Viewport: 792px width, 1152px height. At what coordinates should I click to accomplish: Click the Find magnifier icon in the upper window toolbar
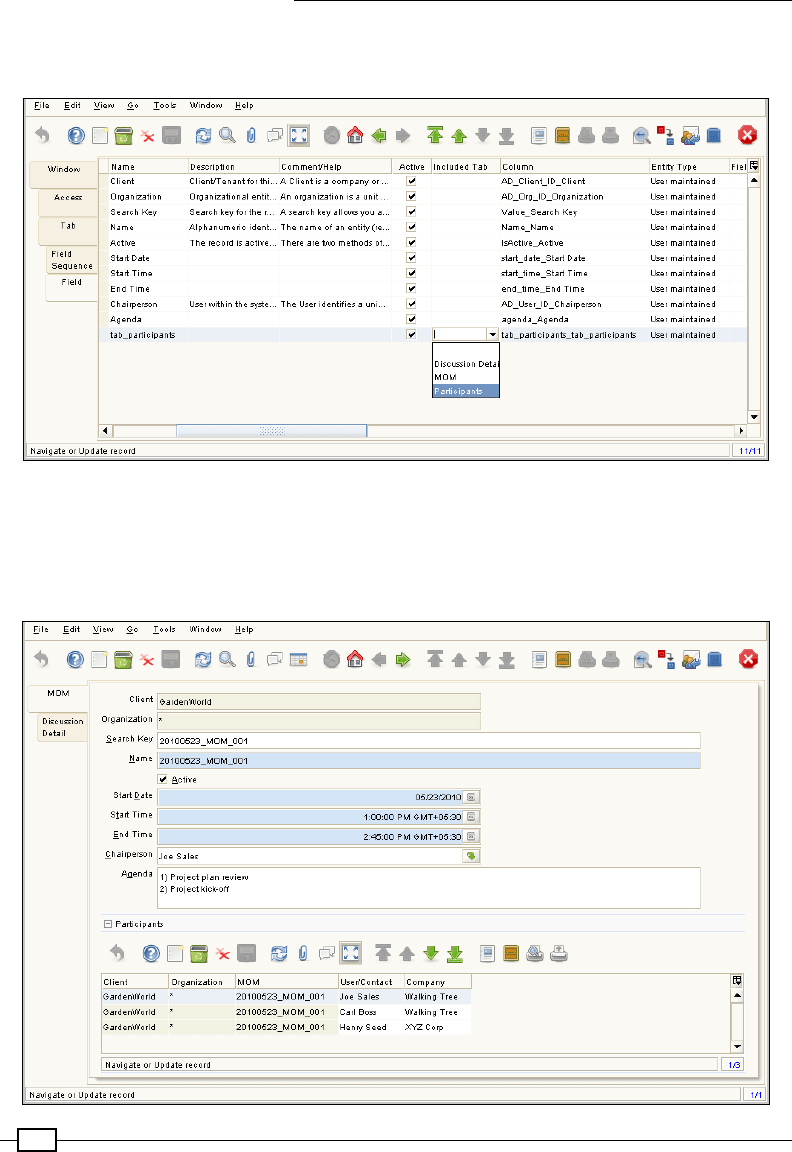[227, 135]
